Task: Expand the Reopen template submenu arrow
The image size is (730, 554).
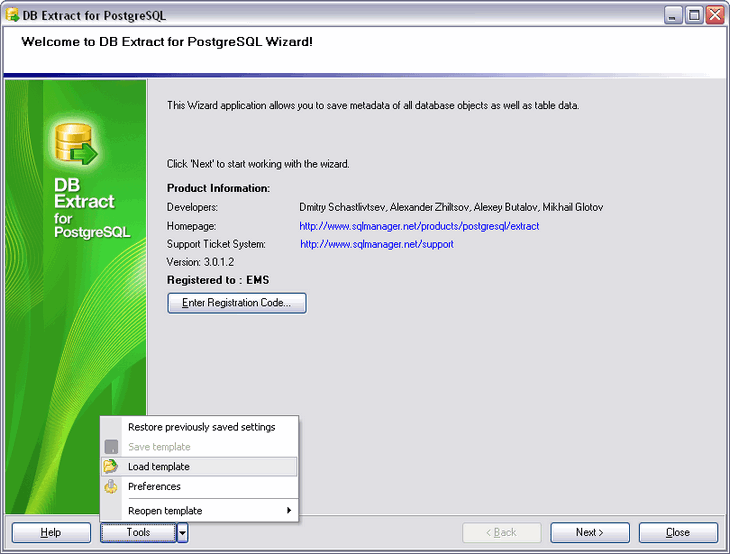Action: (x=289, y=511)
